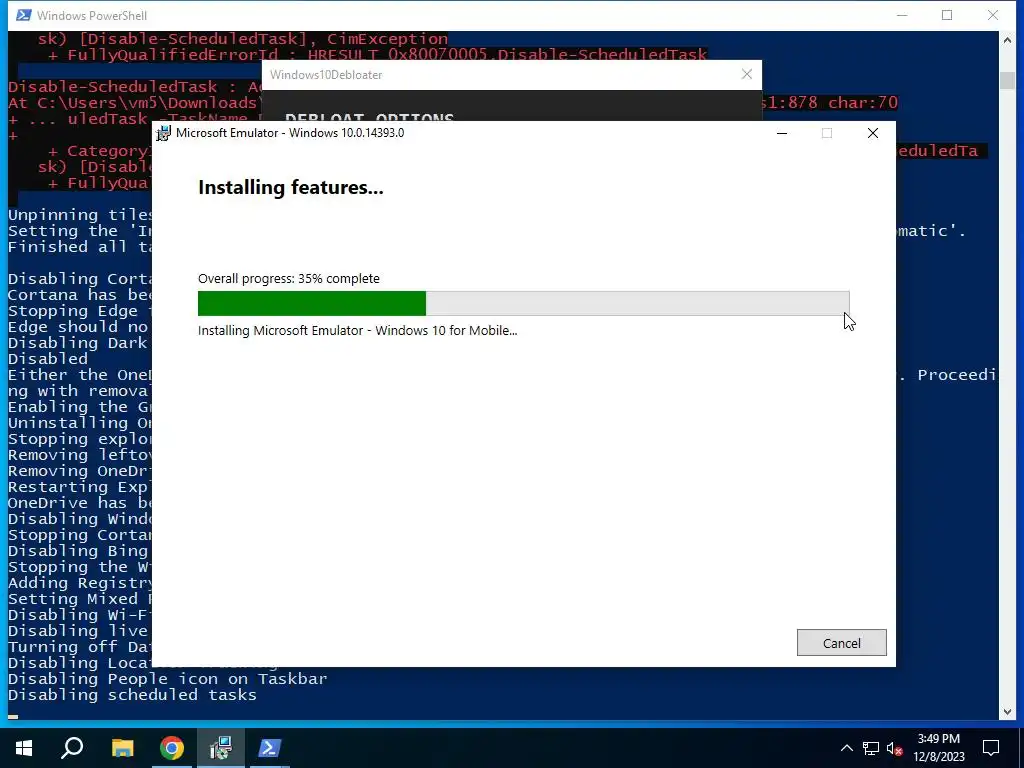This screenshot has width=1024, height=768.
Task: Open the network status tray icon
Action: (x=871, y=748)
